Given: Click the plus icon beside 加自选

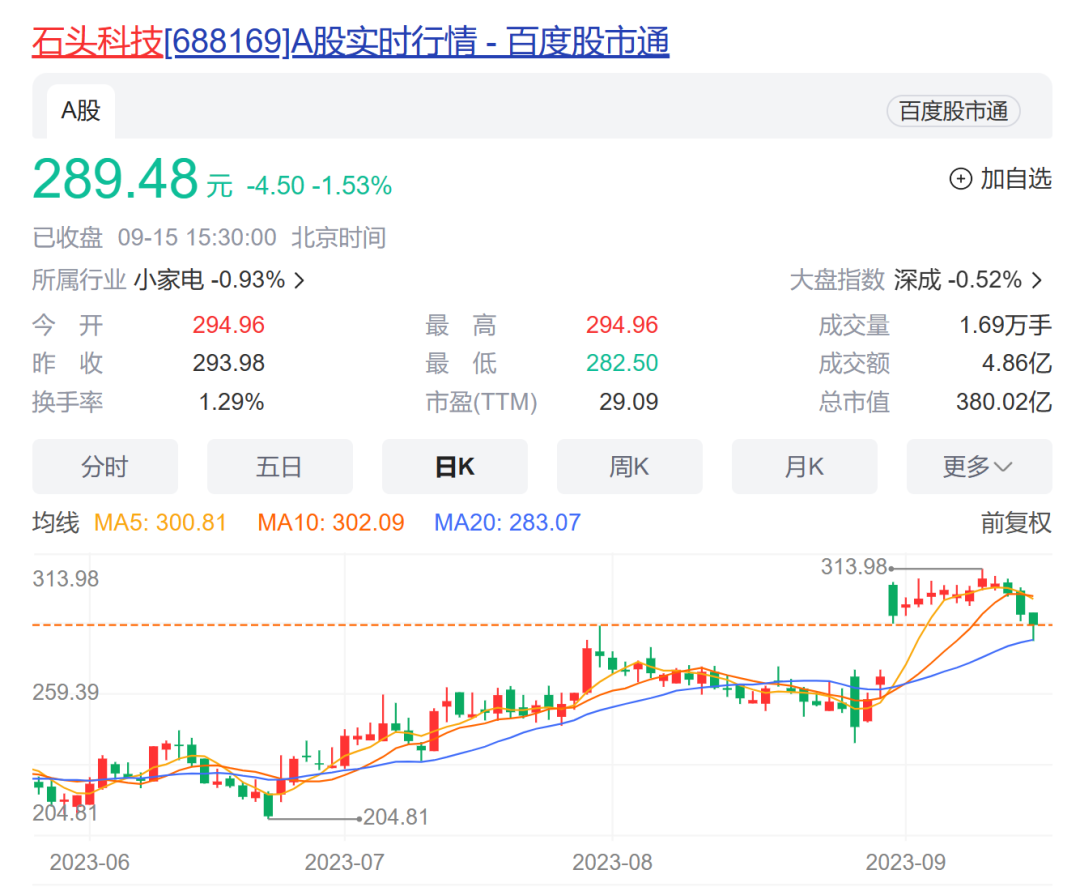Looking at the screenshot, I should tap(960, 179).
